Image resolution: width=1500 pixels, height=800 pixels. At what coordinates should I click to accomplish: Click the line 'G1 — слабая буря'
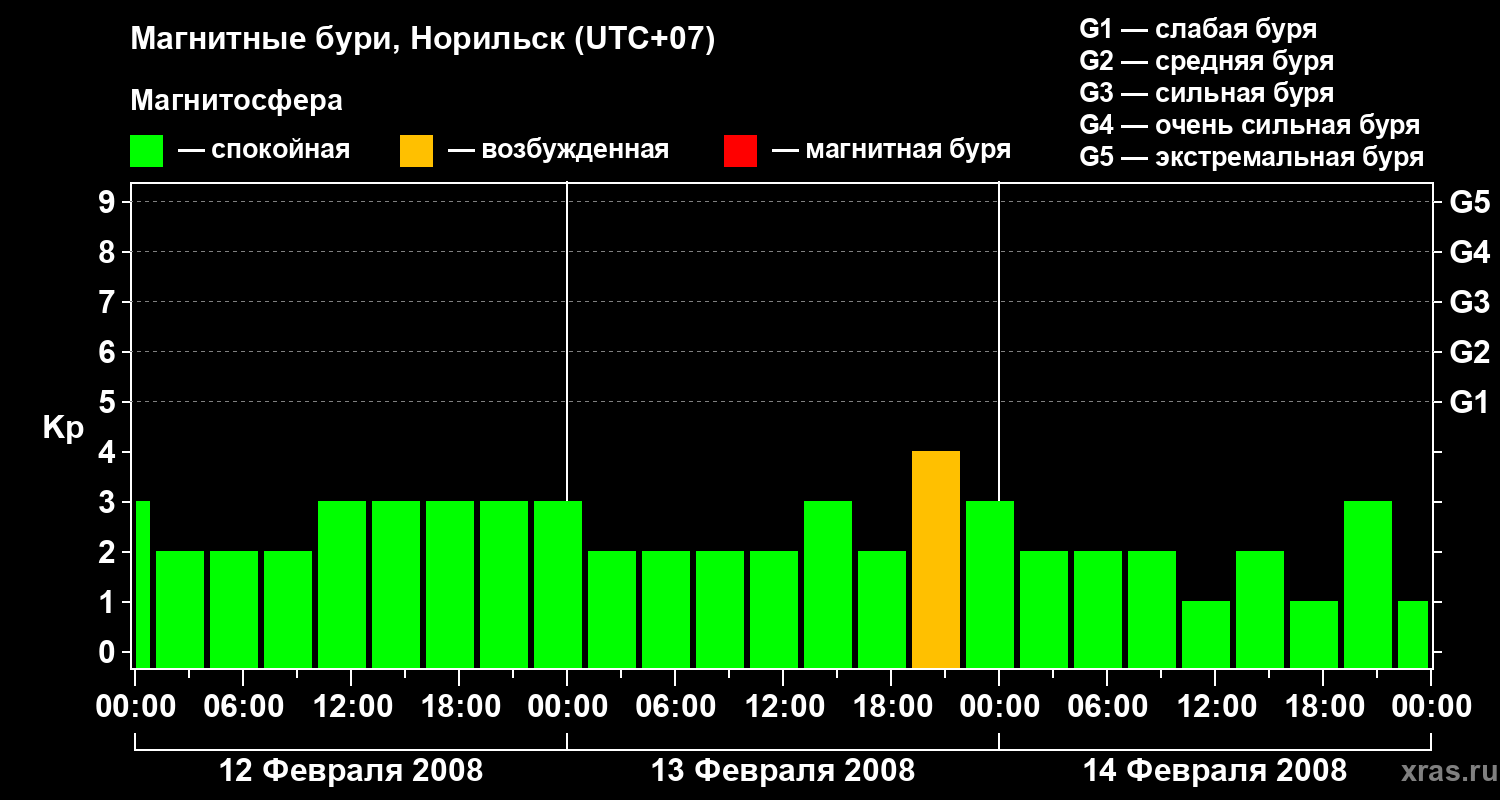(x=1198, y=29)
